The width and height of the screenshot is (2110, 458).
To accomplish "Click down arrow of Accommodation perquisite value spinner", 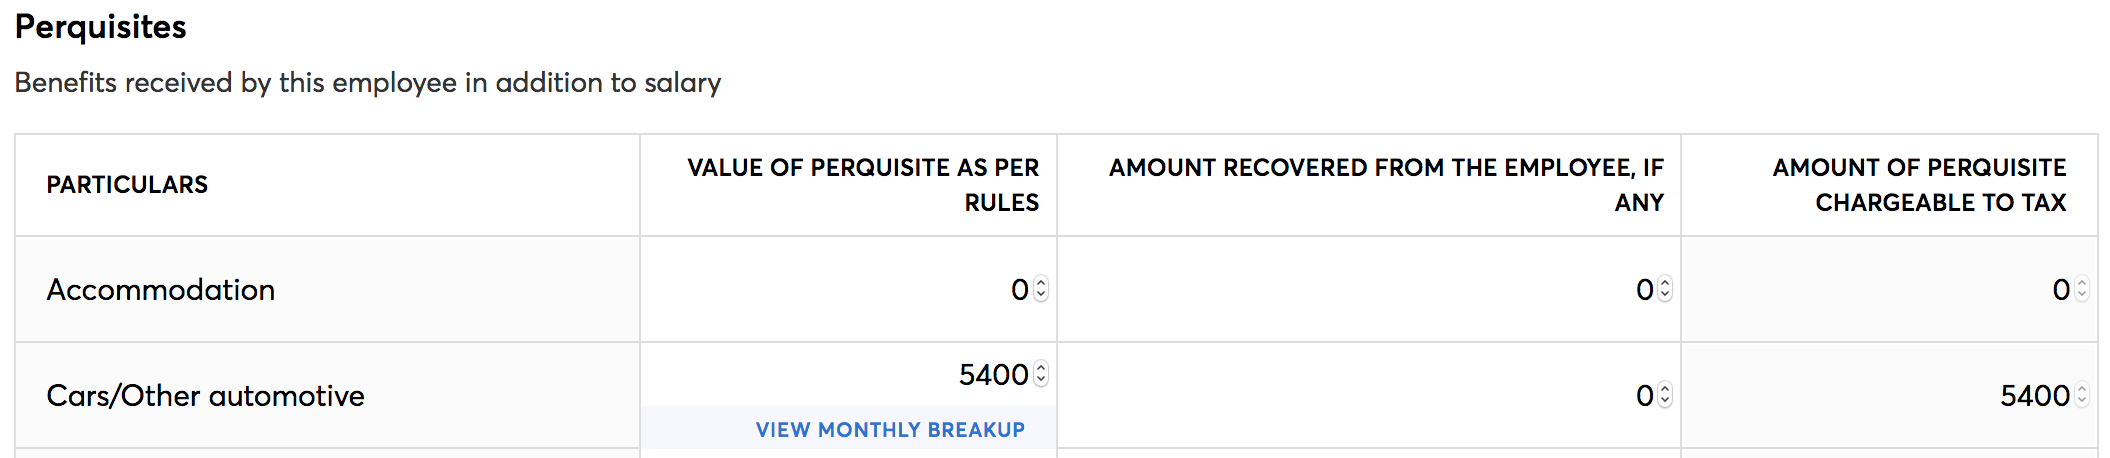I will [x=1041, y=295].
